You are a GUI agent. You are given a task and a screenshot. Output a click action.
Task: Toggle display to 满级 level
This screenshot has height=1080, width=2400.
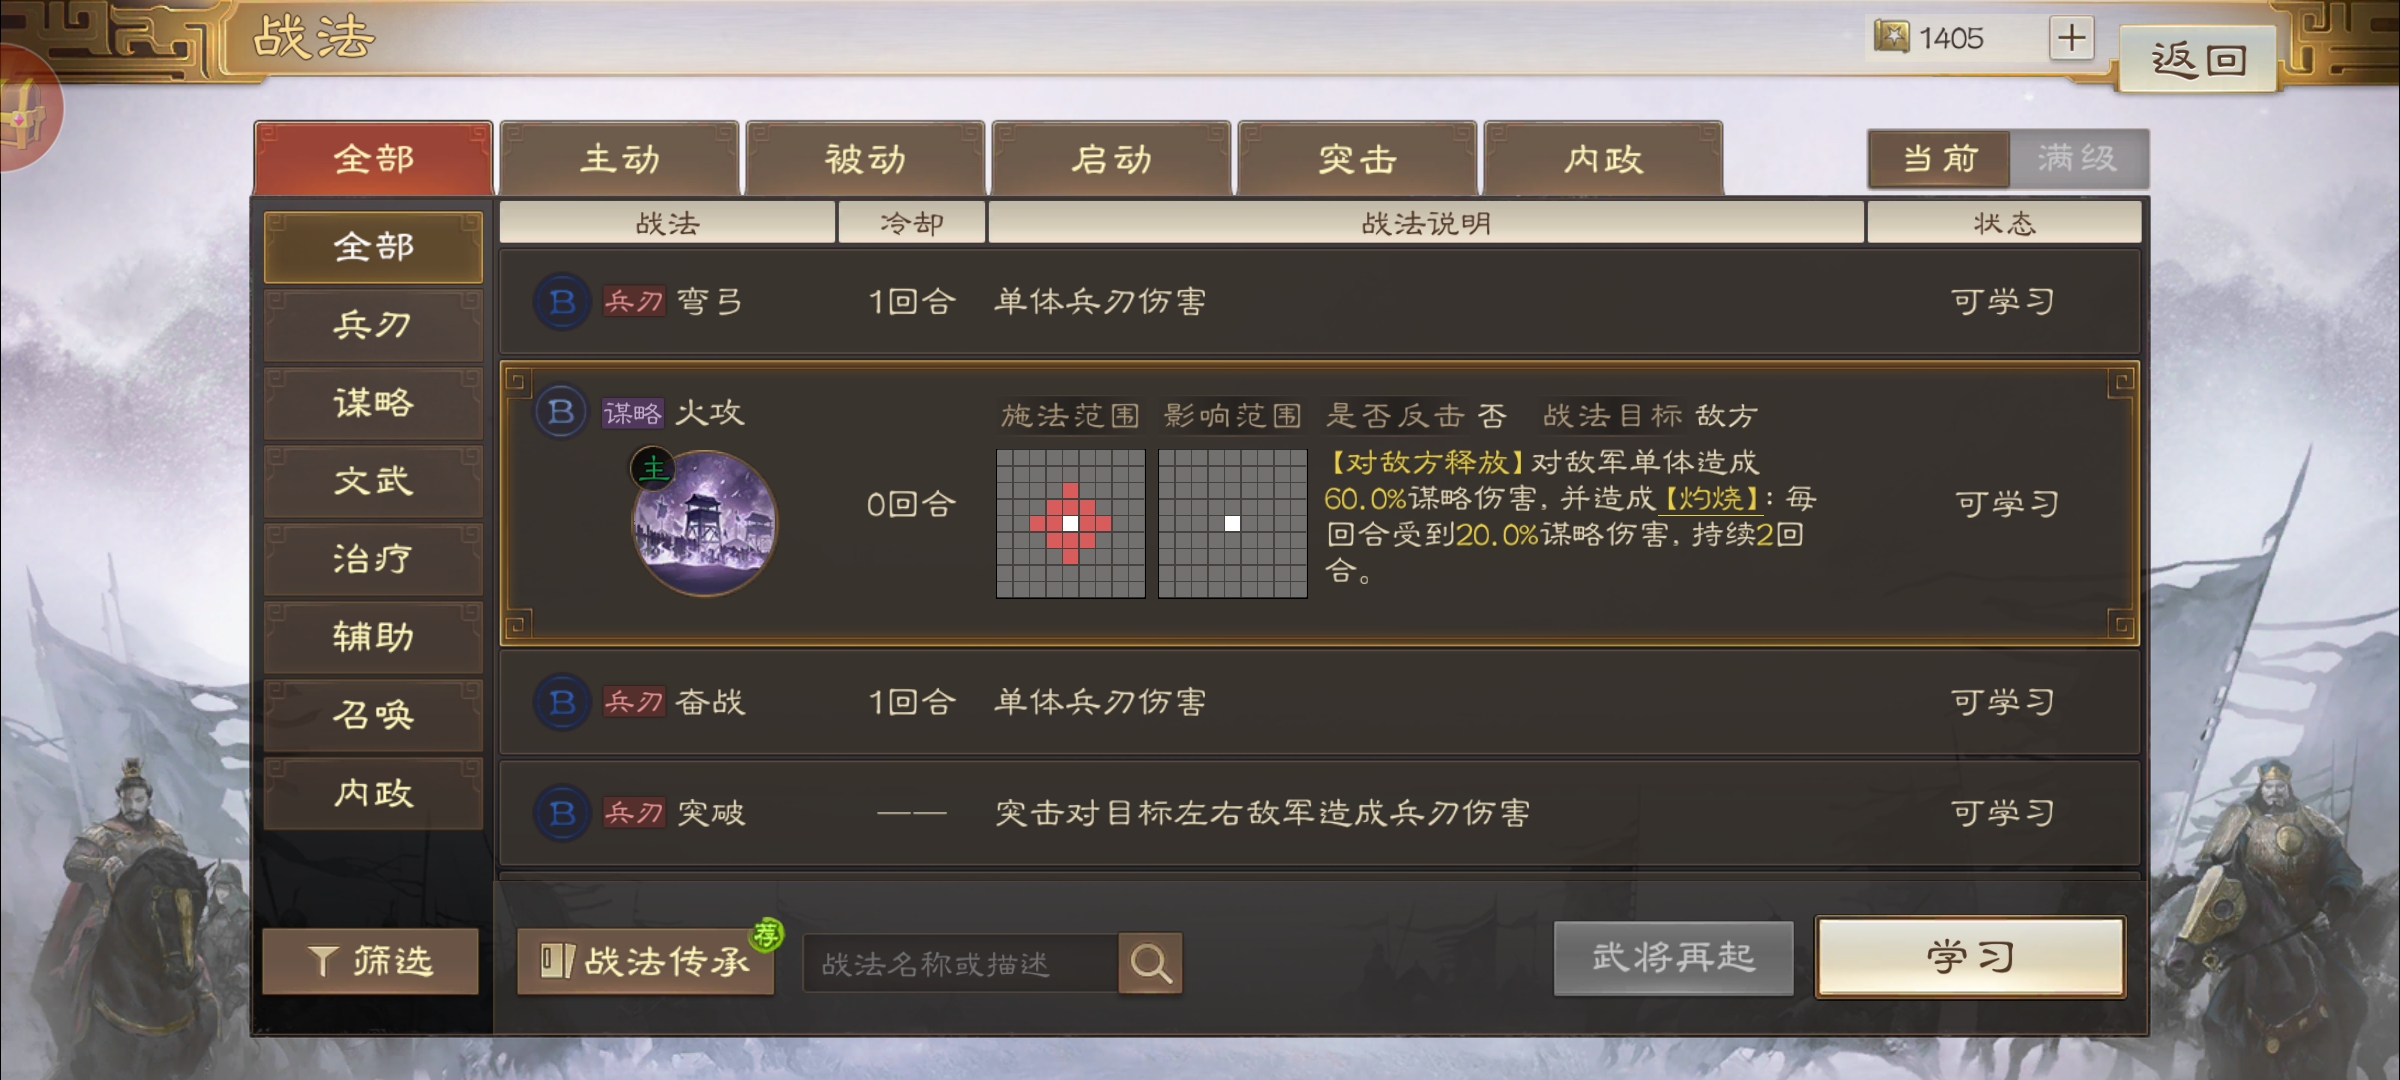pyautogui.click(x=2078, y=158)
